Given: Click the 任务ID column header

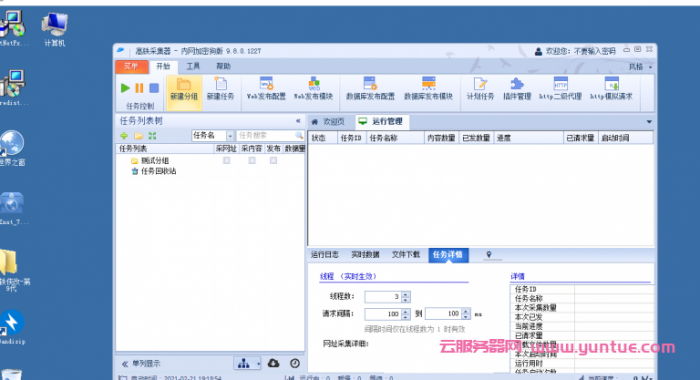Looking at the screenshot, I should tap(351, 138).
